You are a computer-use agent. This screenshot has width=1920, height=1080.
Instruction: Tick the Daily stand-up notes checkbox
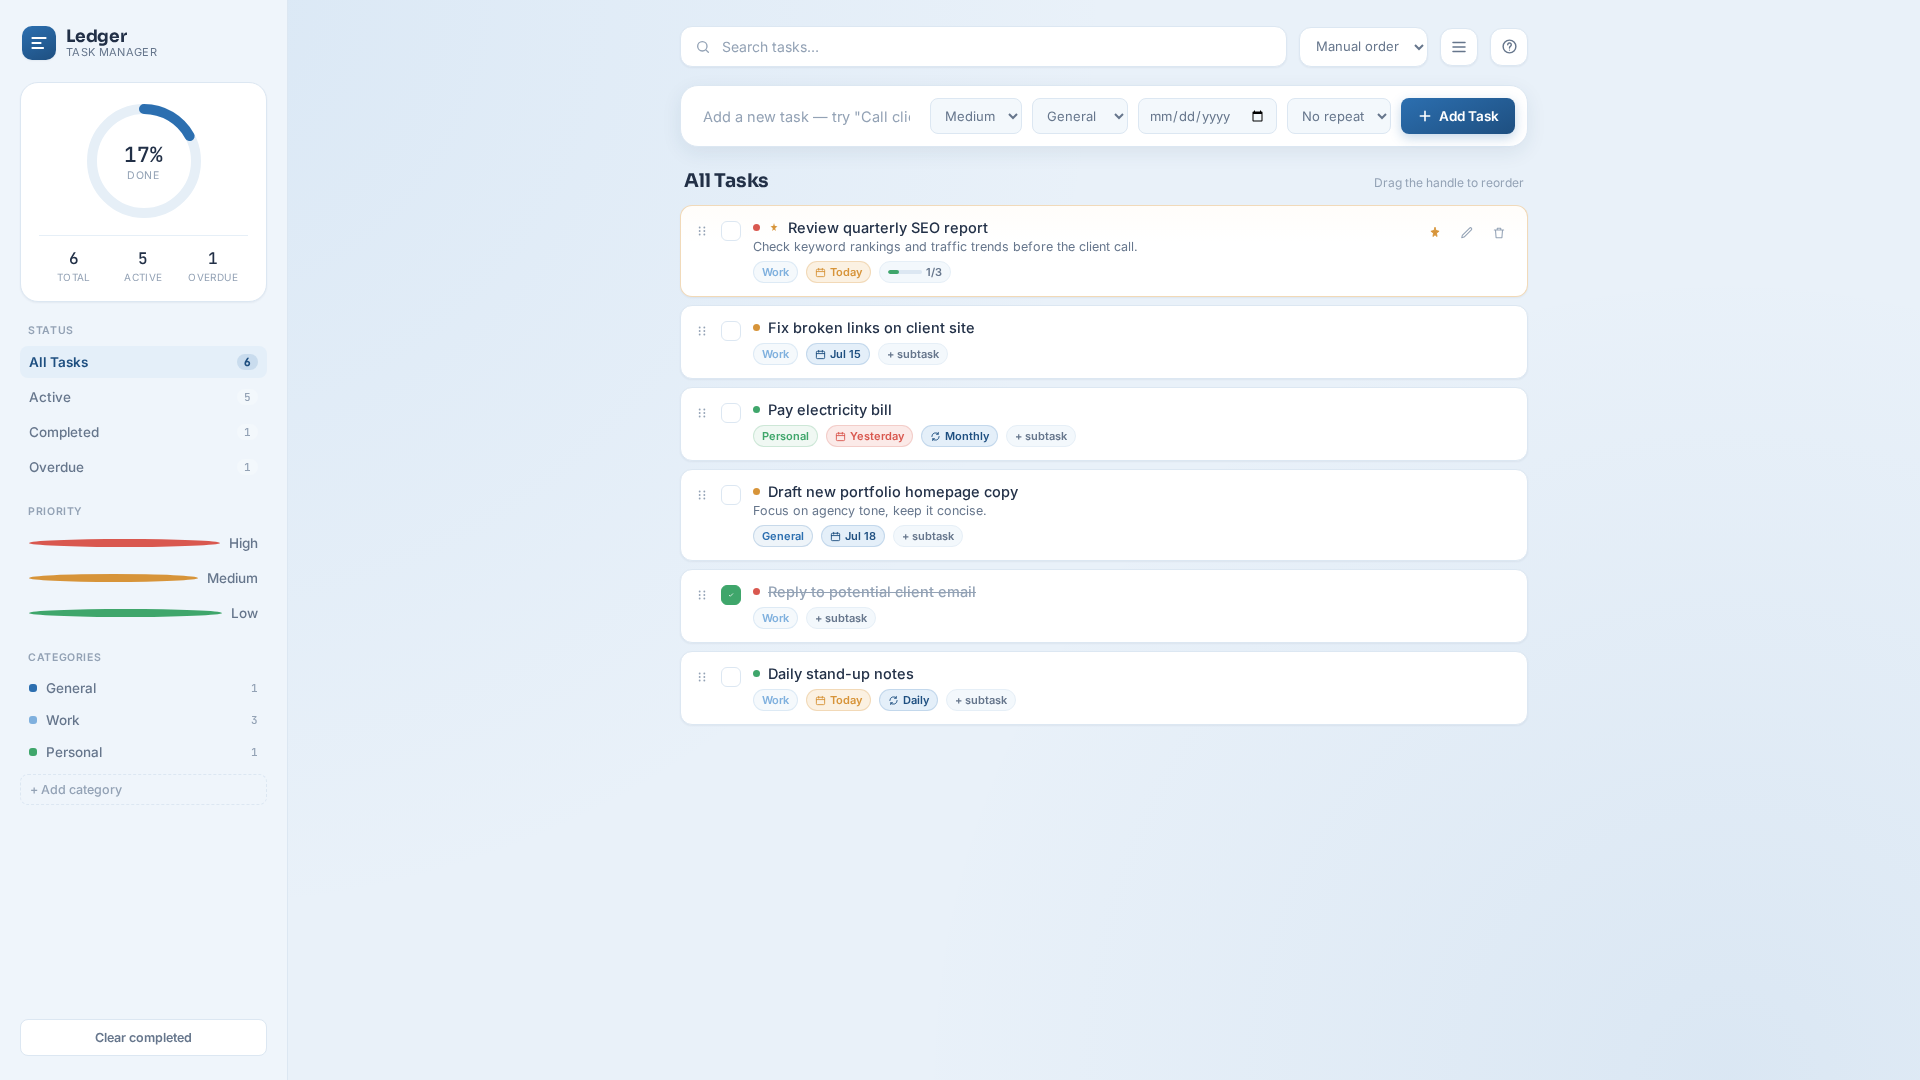pos(731,677)
